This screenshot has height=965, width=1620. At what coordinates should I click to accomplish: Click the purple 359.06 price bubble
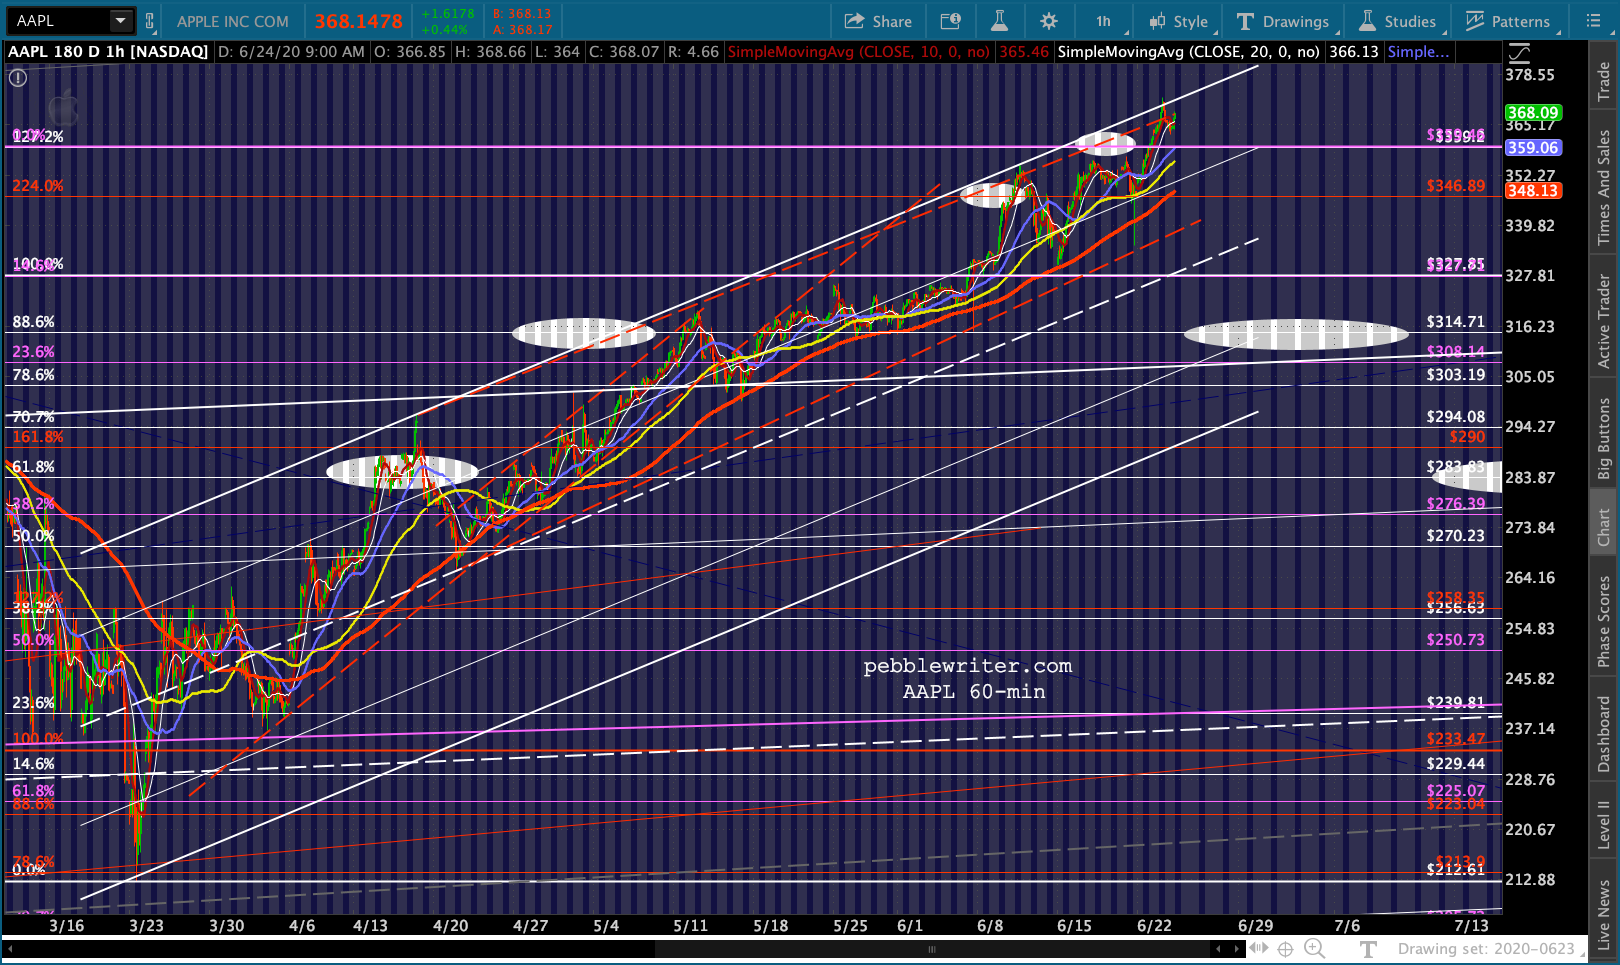click(1533, 147)
